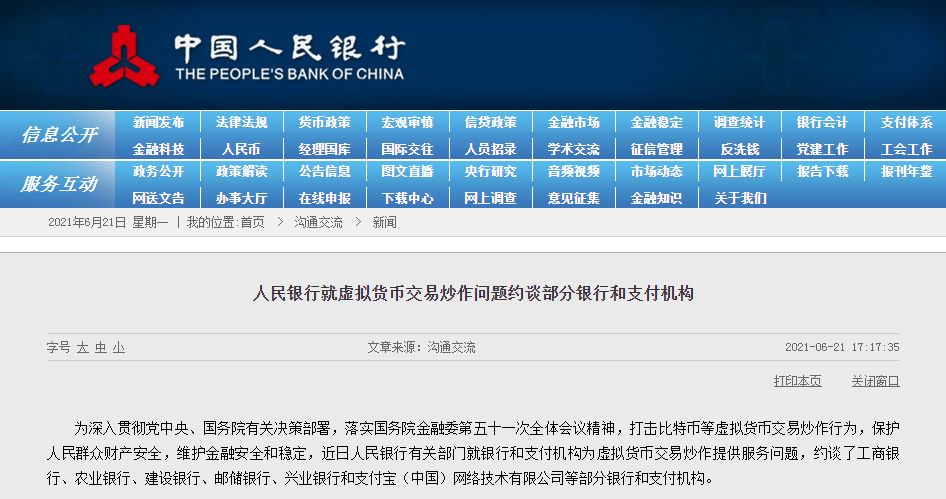Open 报刊年鉴 link
946x499 pixels.
[906, 171]
